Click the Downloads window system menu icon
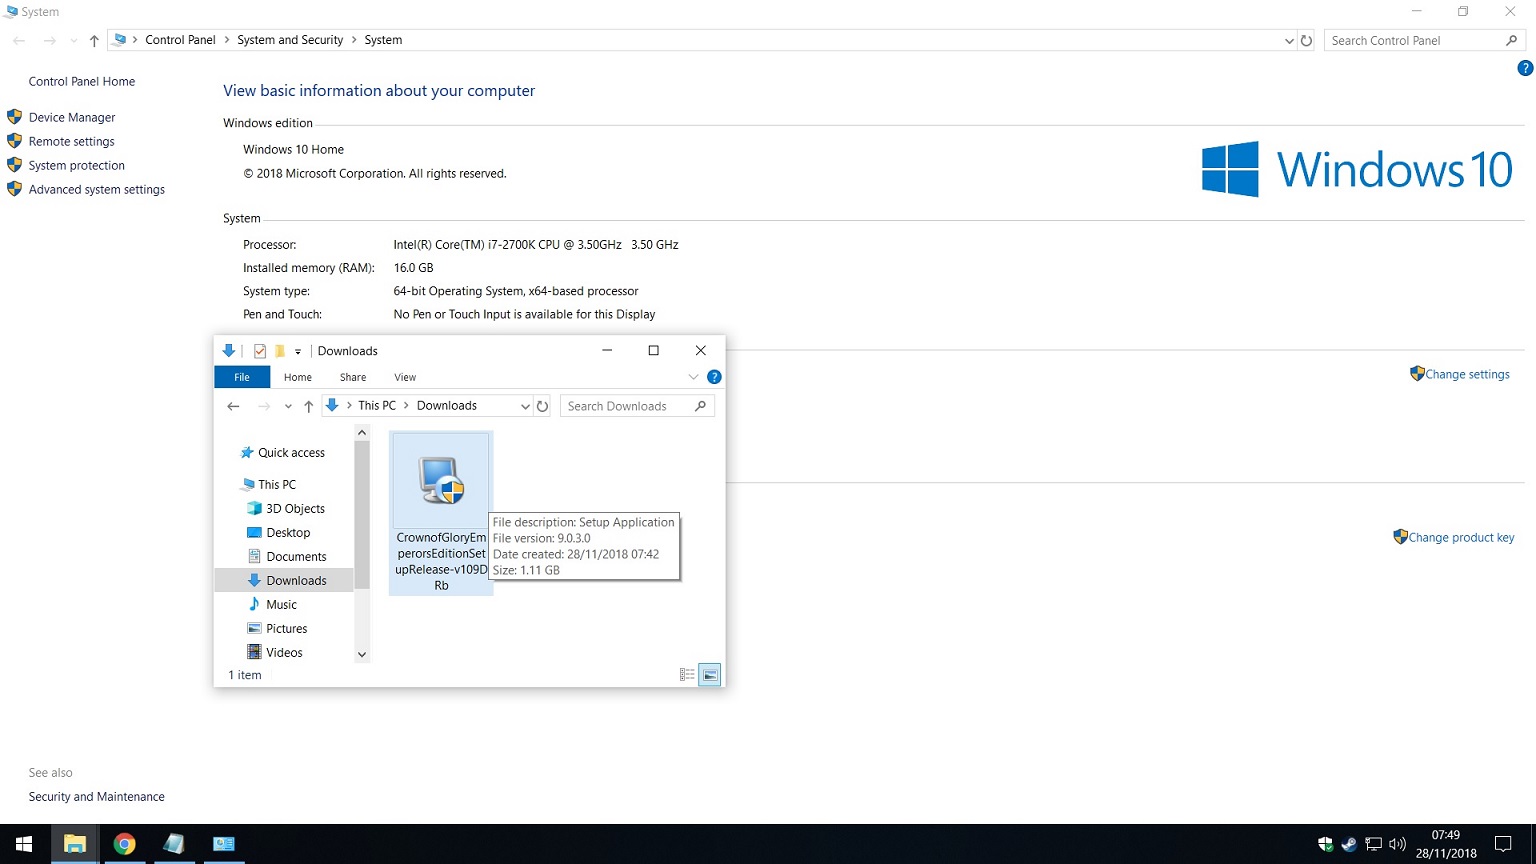The image size is (1536, 864). point(229,351)
